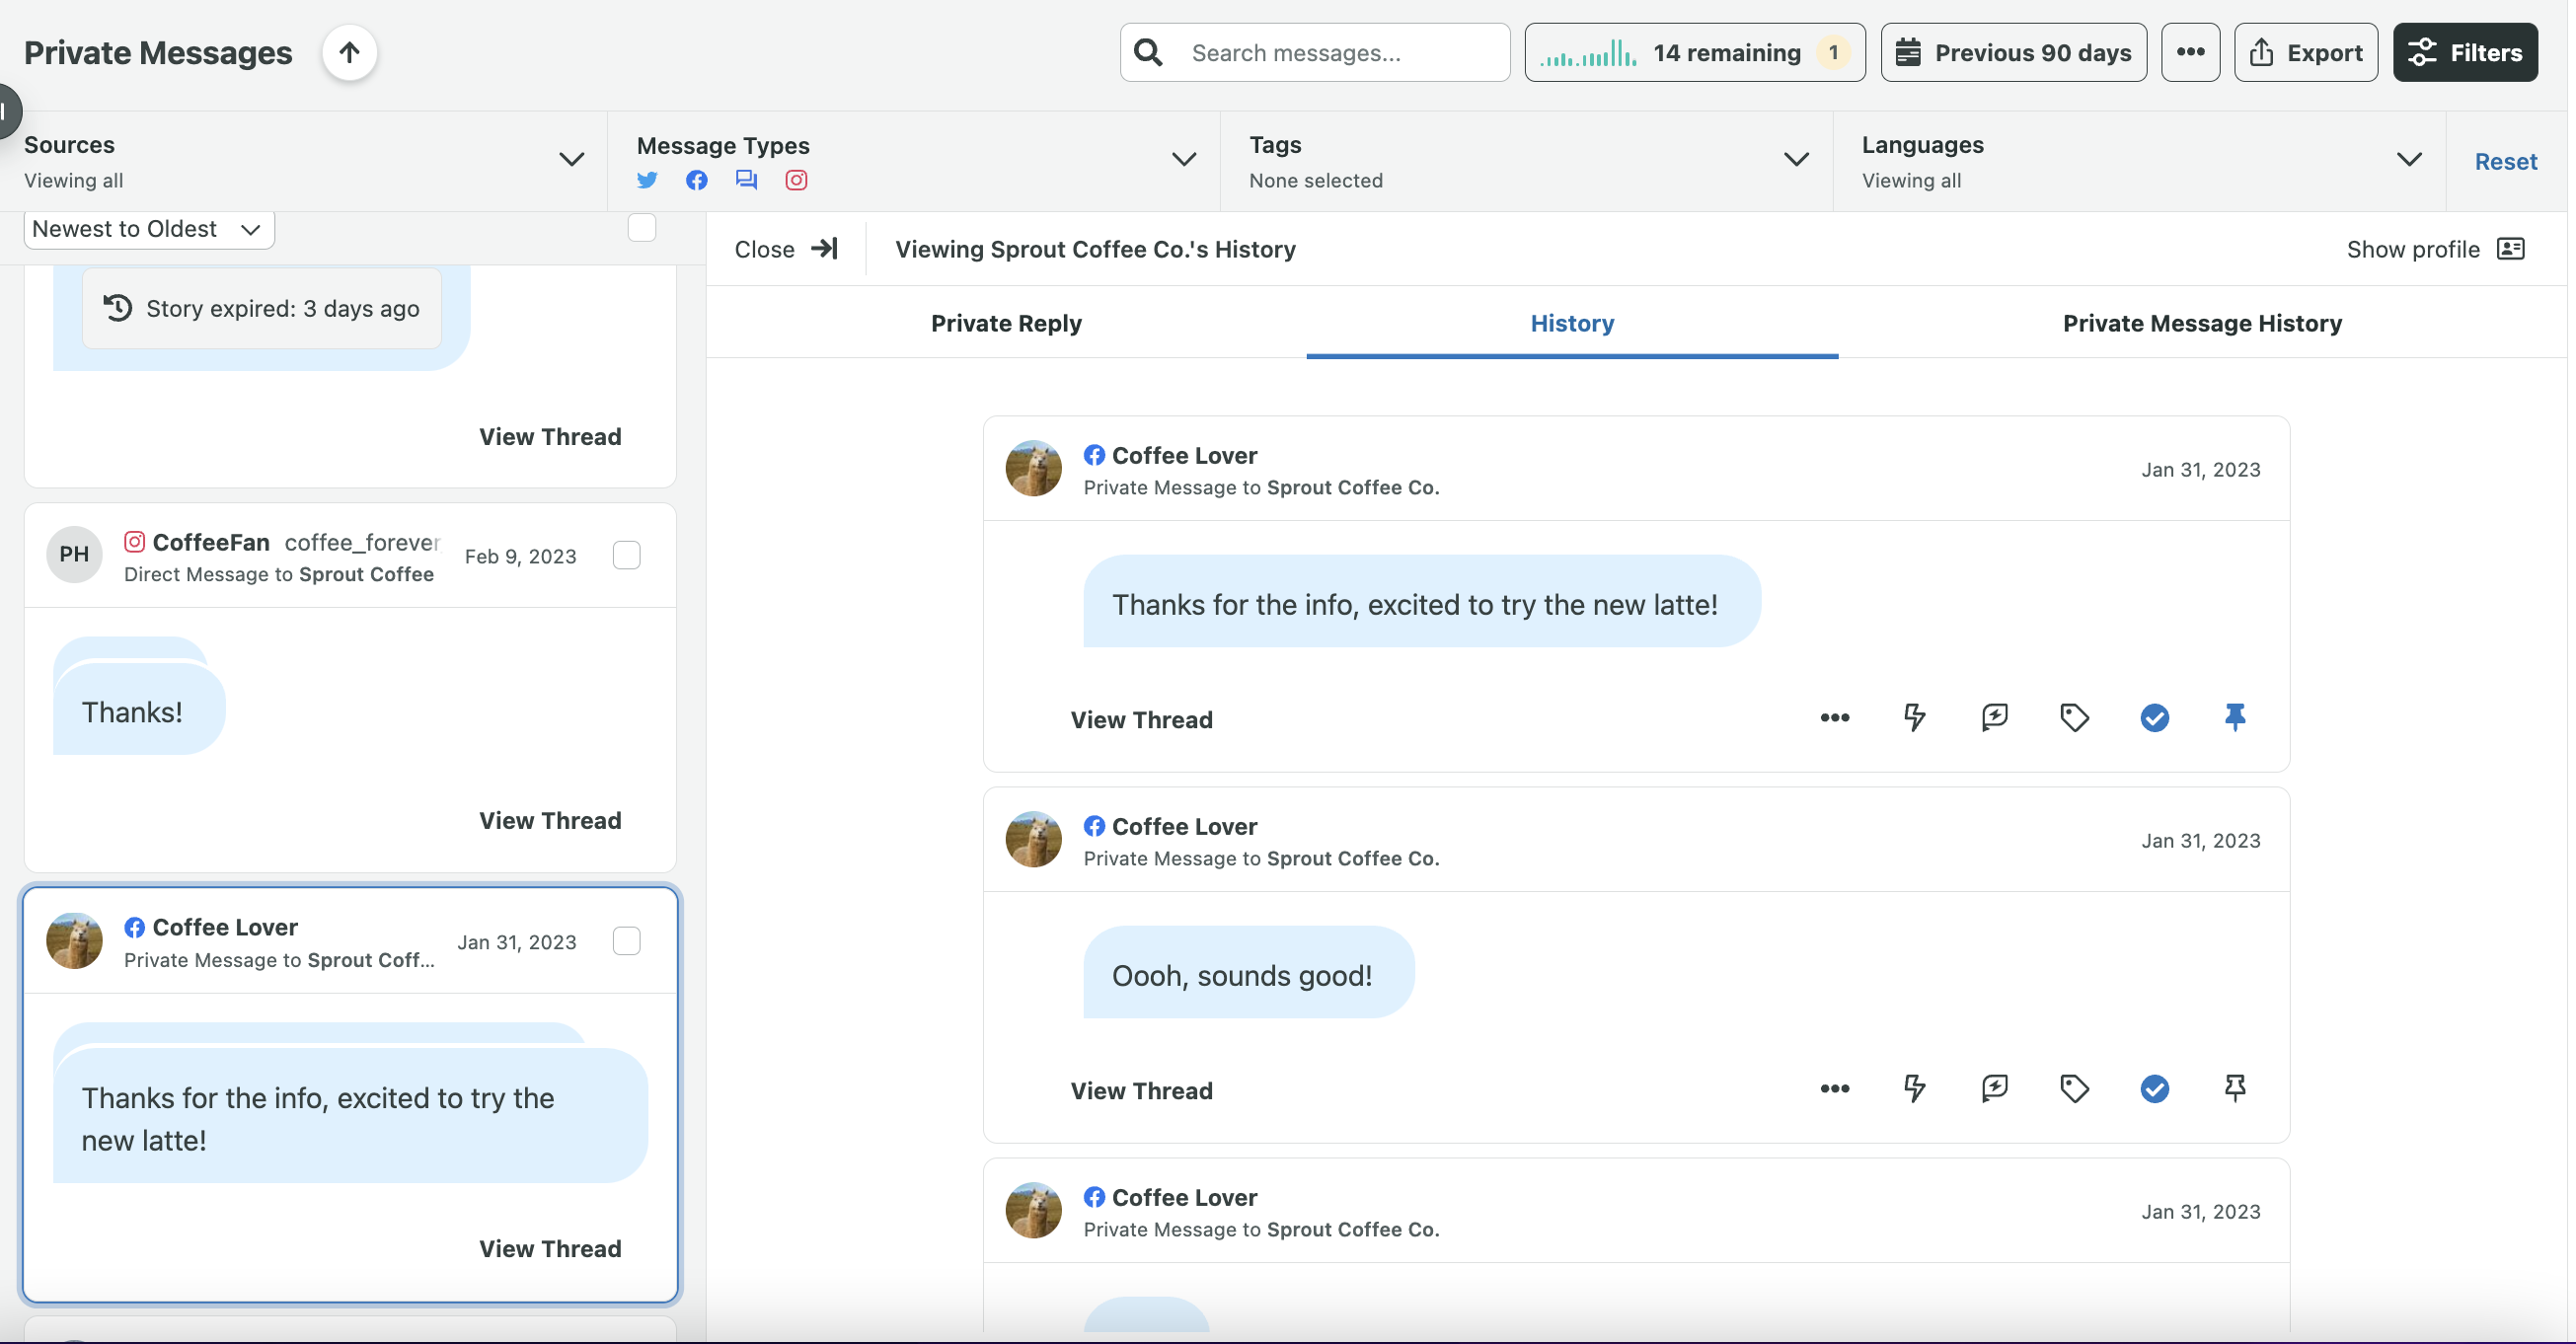View Thread on the CoffeeFan 'Thanks!' message
Image resolution: width=2576 pixels, height=1344 pixels.
pyautogui.click(x=550, y=820)
